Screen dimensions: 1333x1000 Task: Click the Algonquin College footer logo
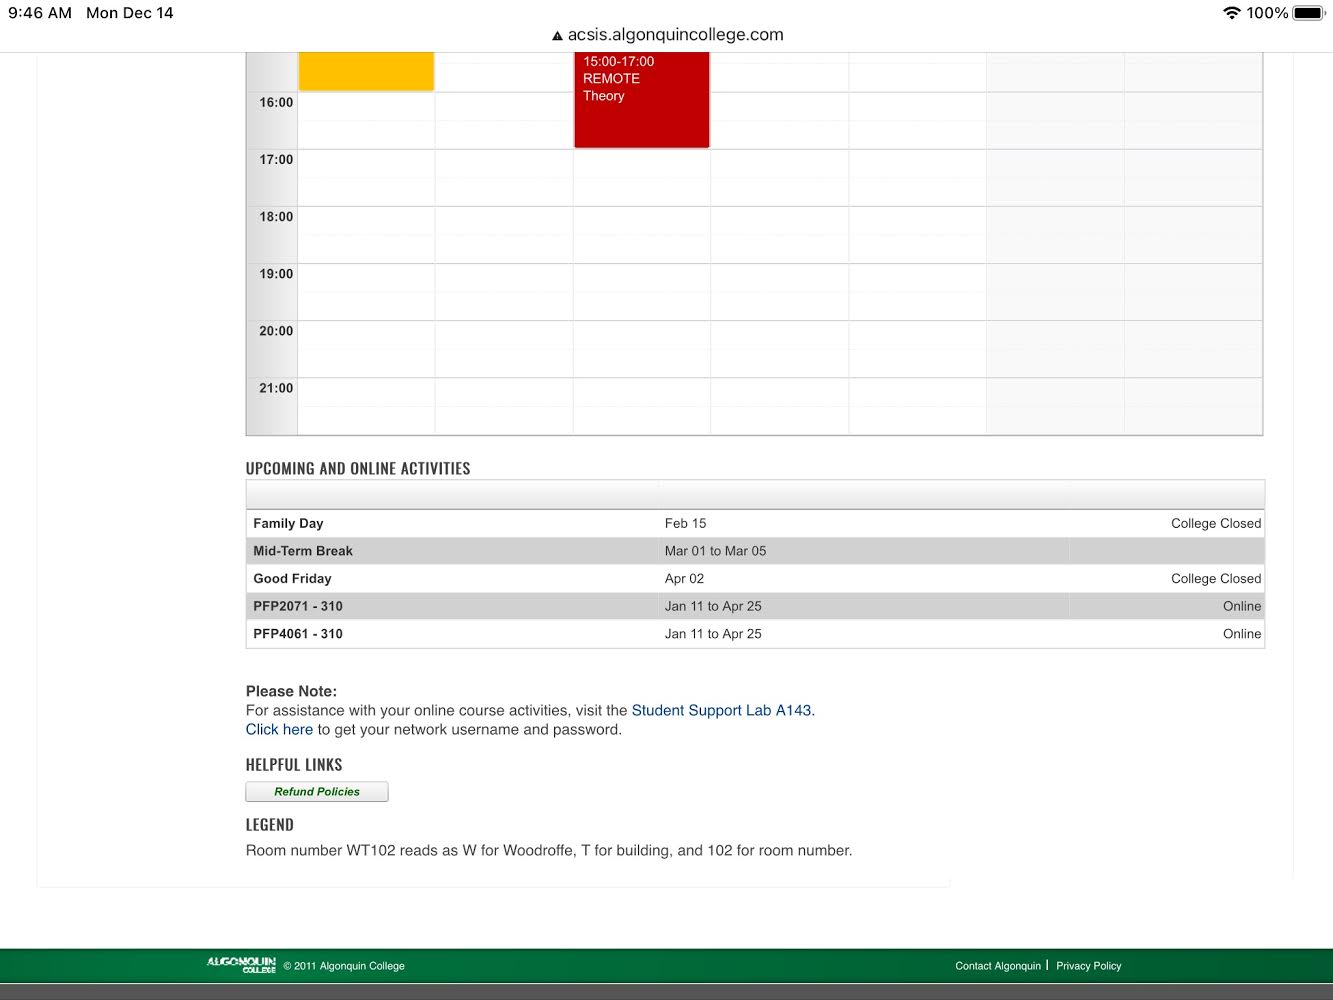pos(241,965)
